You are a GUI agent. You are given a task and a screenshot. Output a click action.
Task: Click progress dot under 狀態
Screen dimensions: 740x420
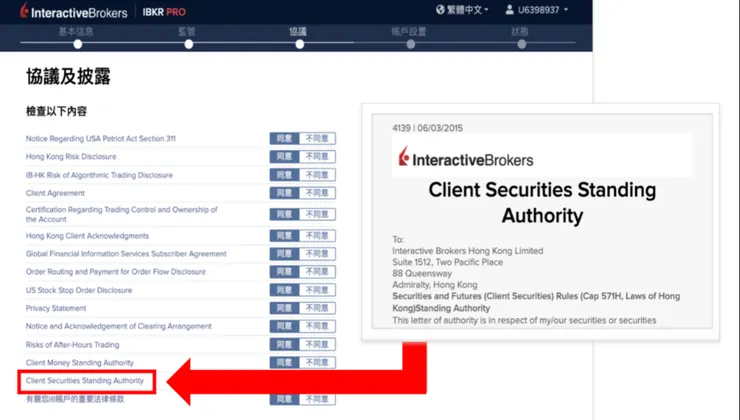[521, 44]
